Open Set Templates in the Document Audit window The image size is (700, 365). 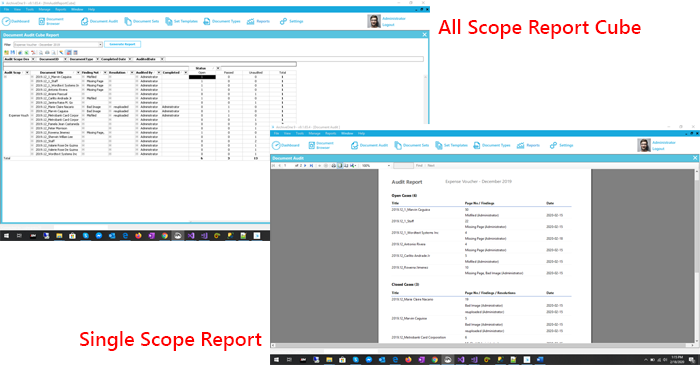pyautogui.click(x=451, y=145)
